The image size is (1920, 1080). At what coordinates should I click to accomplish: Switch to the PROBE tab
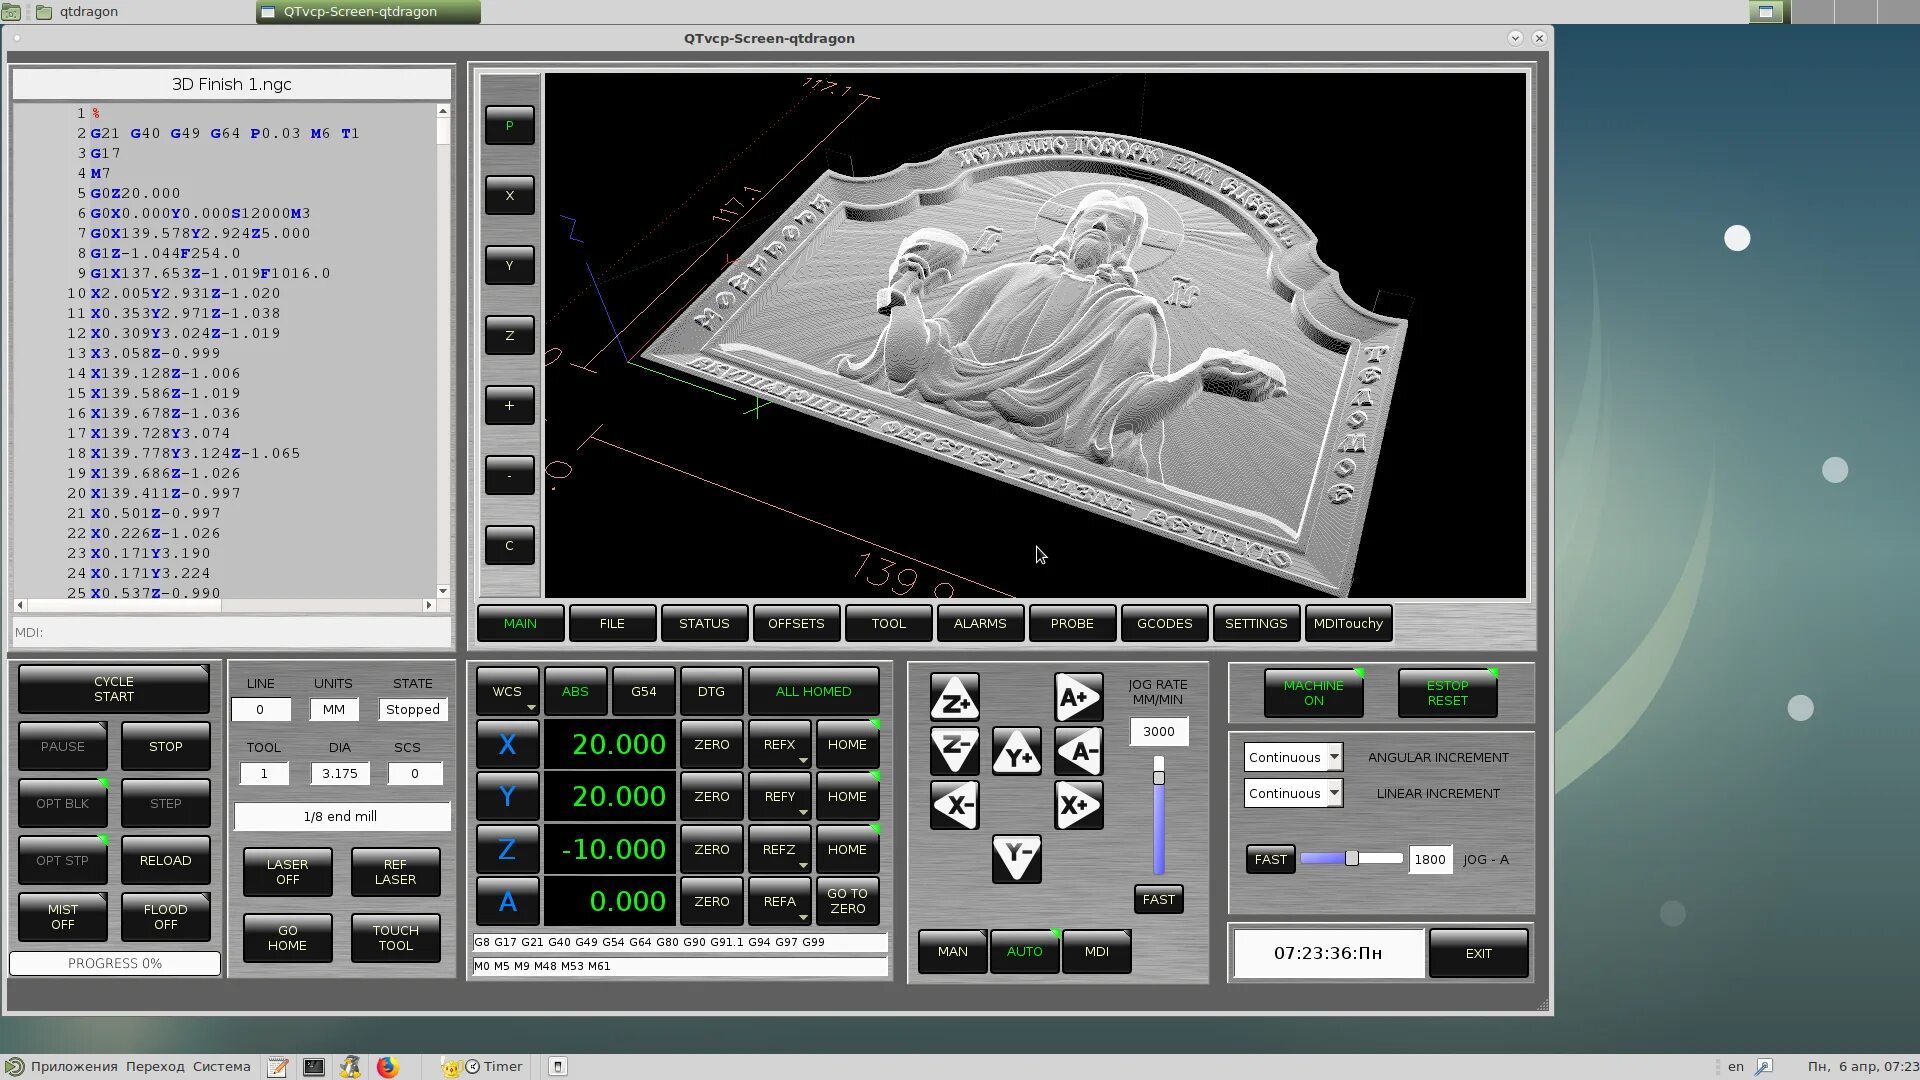(x=1072, y=624)
